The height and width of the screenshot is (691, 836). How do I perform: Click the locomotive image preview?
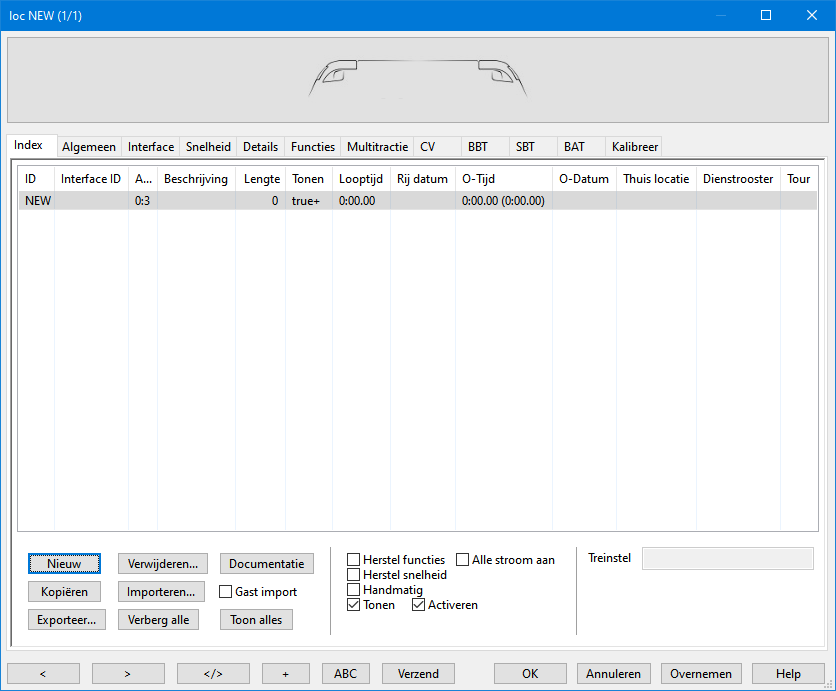(417, 80)
